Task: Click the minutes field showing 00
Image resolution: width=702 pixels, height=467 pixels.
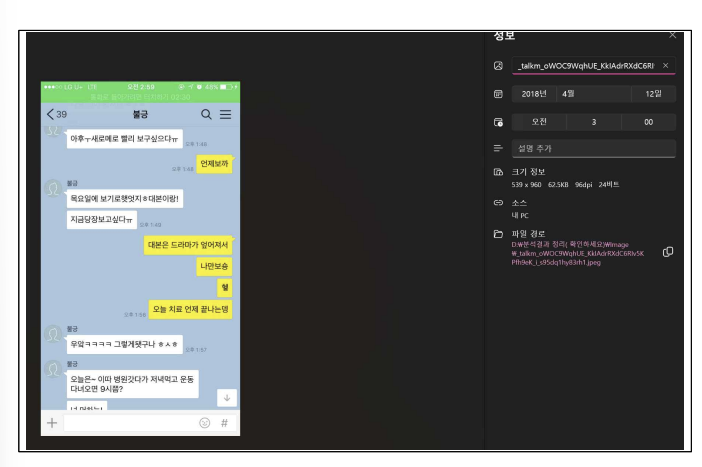Action: 648,122
